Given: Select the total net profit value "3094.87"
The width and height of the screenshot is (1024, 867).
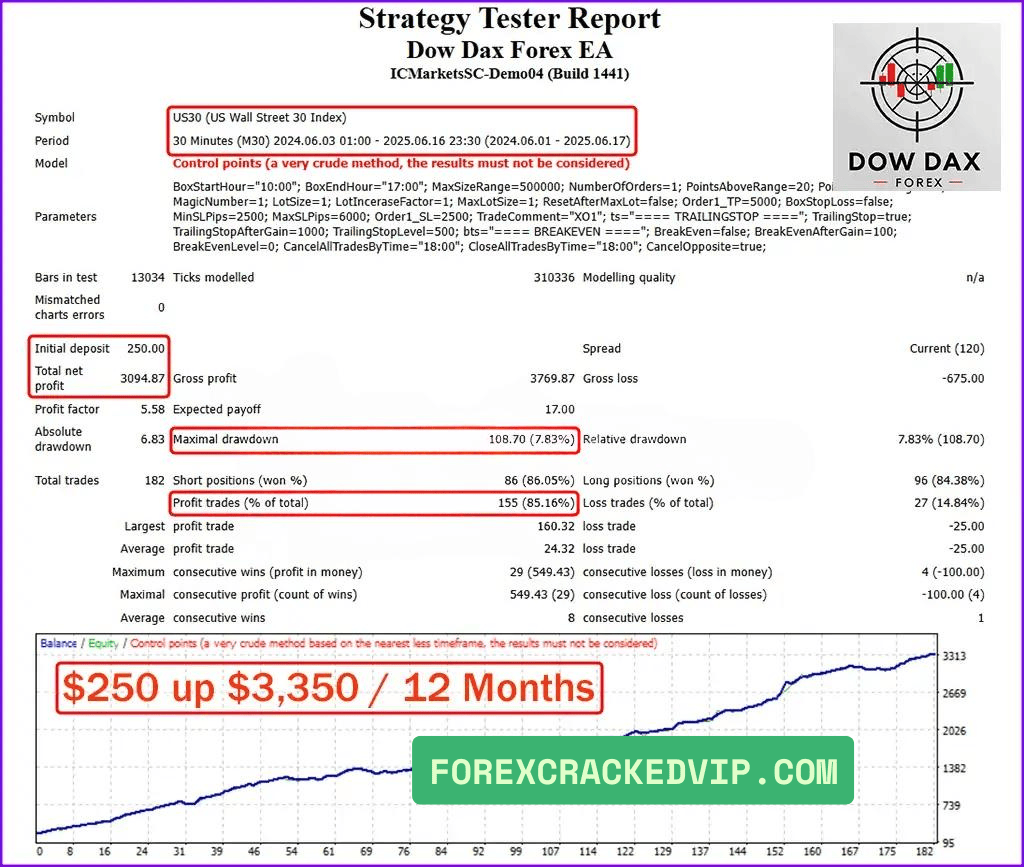Looking at the screenshot, I should pyautogui.click(x=142, y=379).
